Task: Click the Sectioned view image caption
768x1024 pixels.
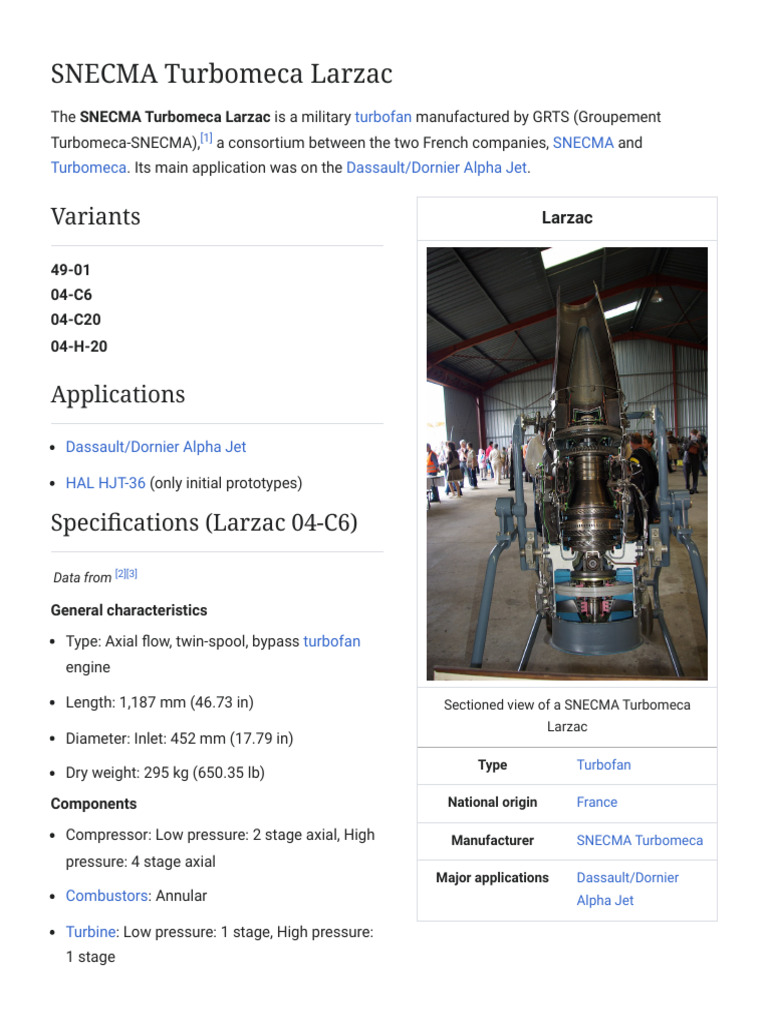Action: pyautogui.click(x=567, y=716)
